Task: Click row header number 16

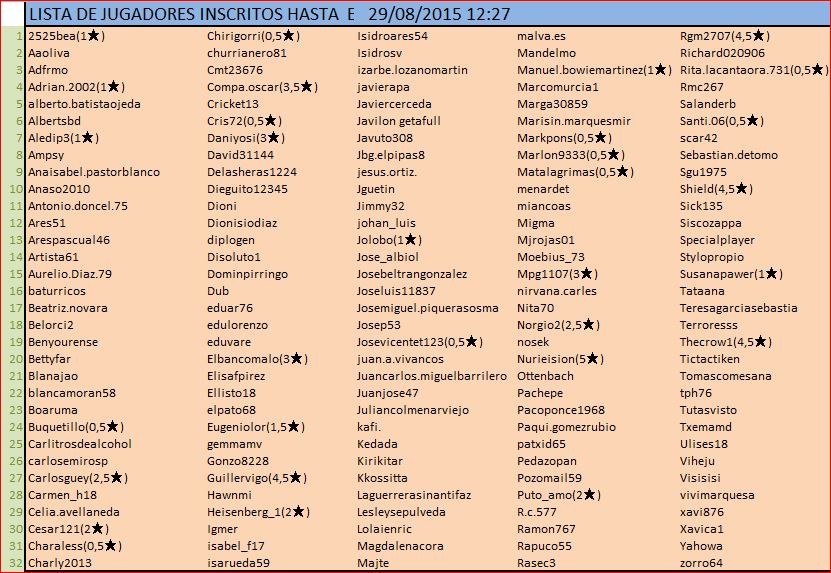Action: click(14, 291)
